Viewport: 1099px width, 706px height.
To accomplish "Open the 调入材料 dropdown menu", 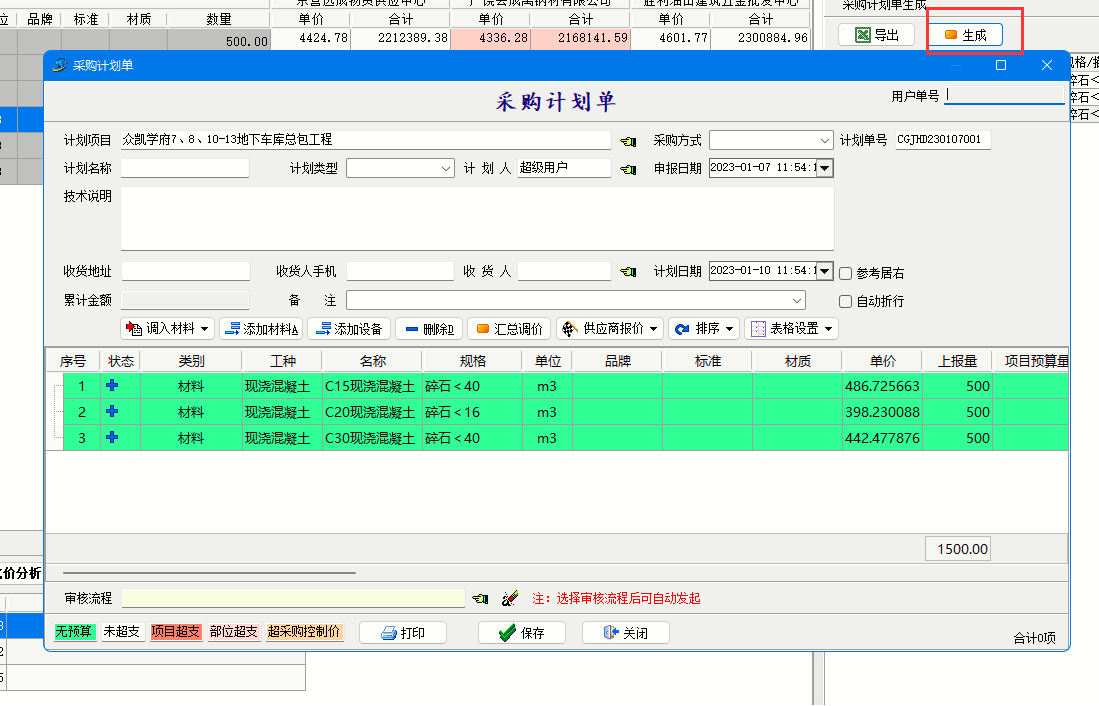I will click(167, 329).
